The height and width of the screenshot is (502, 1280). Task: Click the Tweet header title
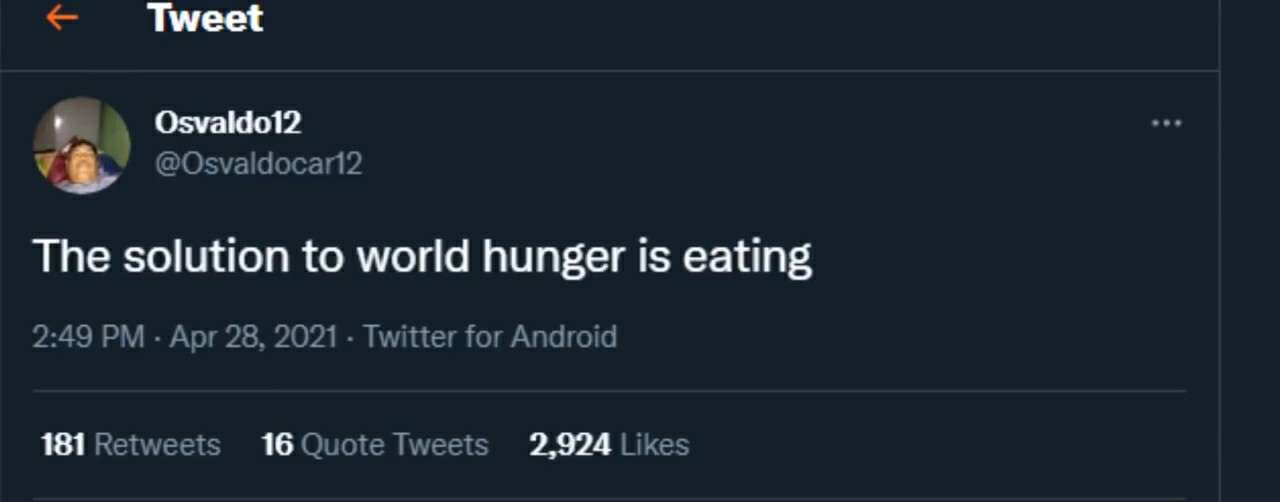pyautogui.click(x=205, y=18)
